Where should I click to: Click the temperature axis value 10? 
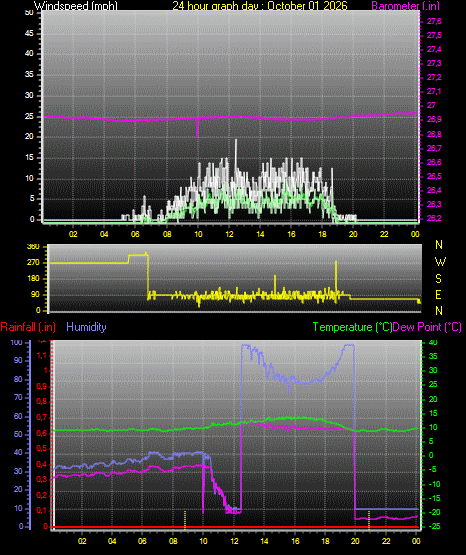(x=433, y=427)
